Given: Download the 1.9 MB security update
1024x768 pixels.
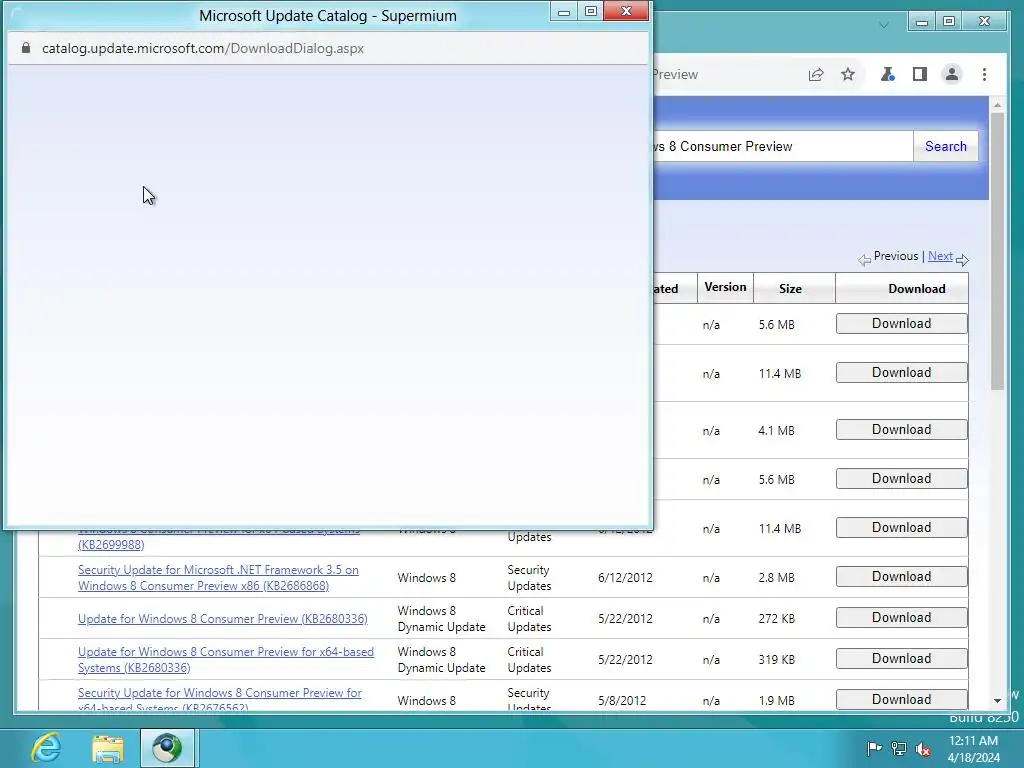Looking at the screenshot, I should tap(901, 699).
